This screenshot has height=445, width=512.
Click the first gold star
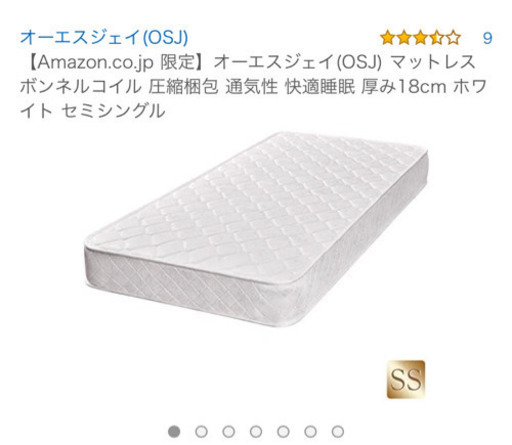point(388,38)
